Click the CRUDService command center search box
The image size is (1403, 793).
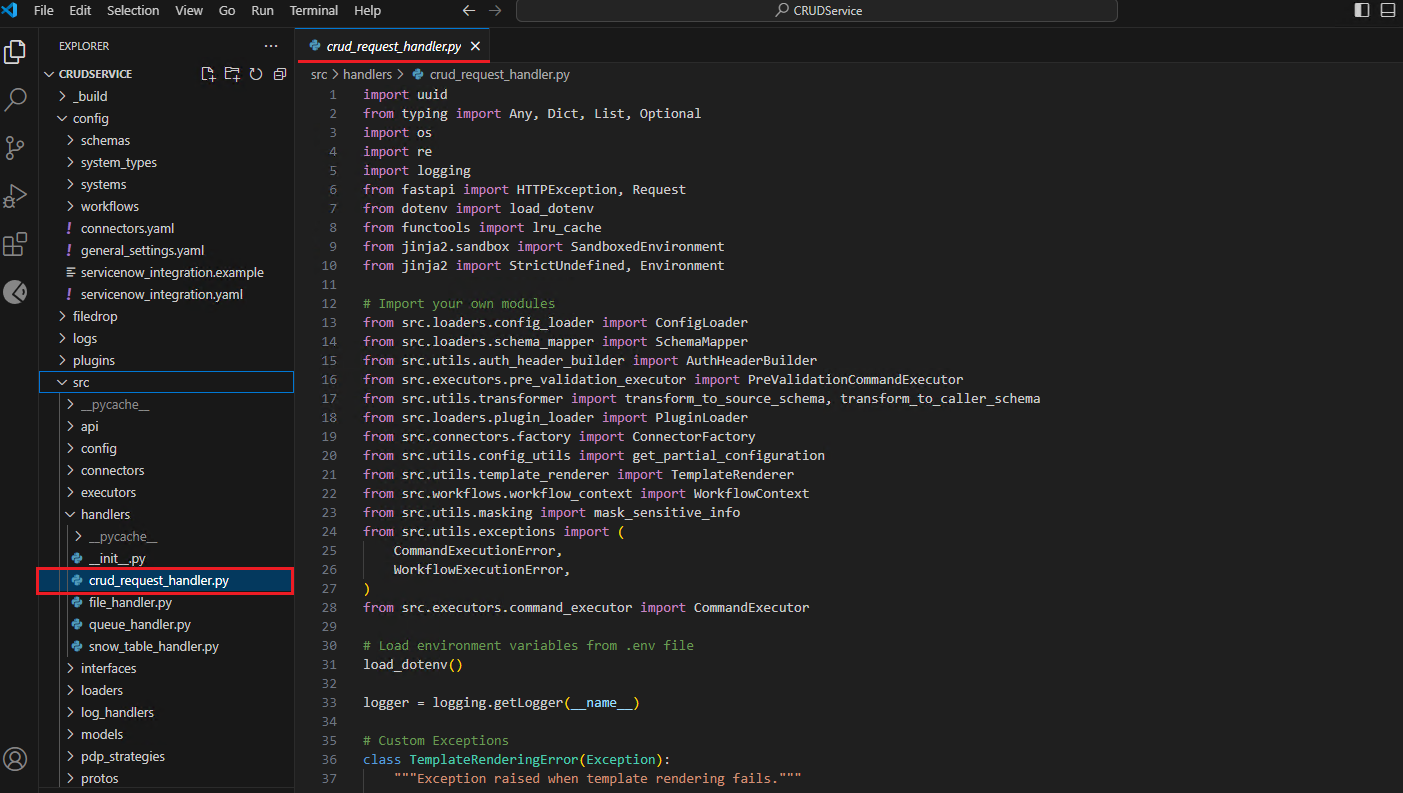816,11
